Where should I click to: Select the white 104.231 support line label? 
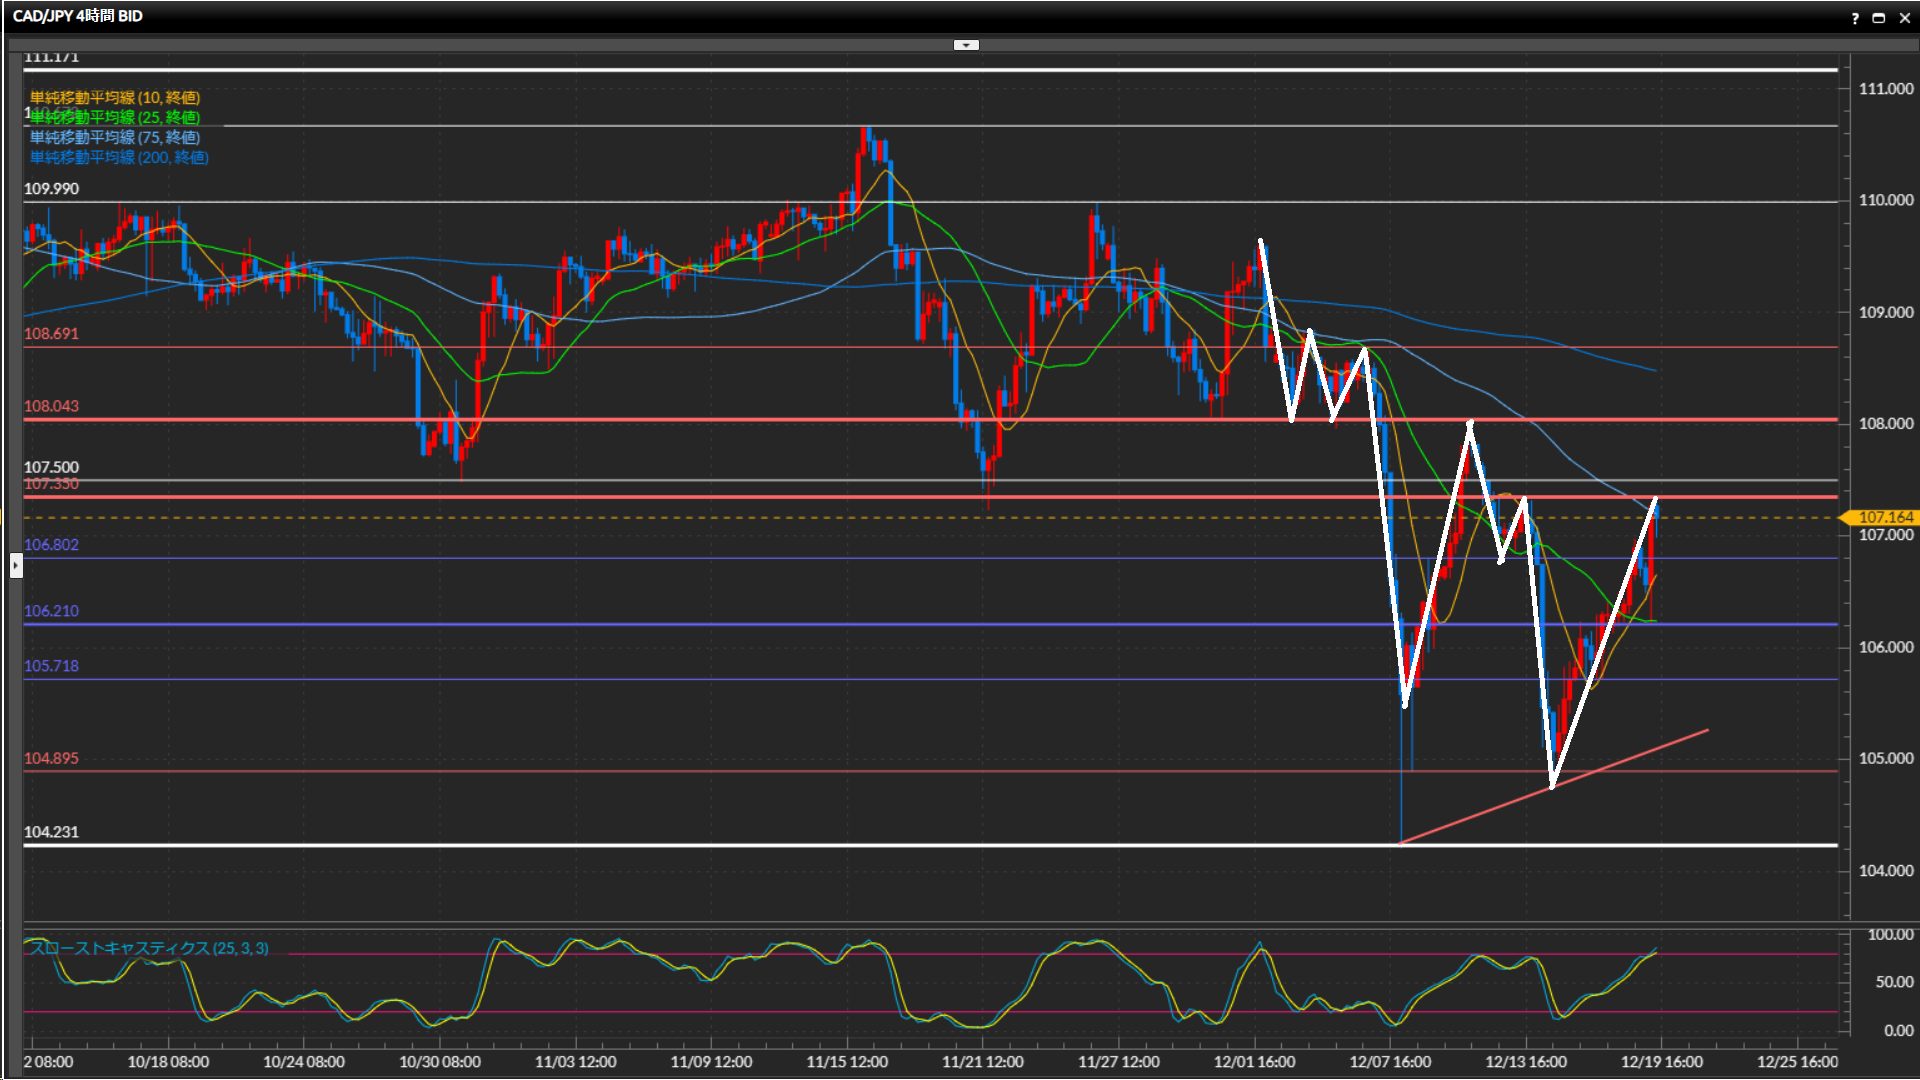[x=51, y=832]
